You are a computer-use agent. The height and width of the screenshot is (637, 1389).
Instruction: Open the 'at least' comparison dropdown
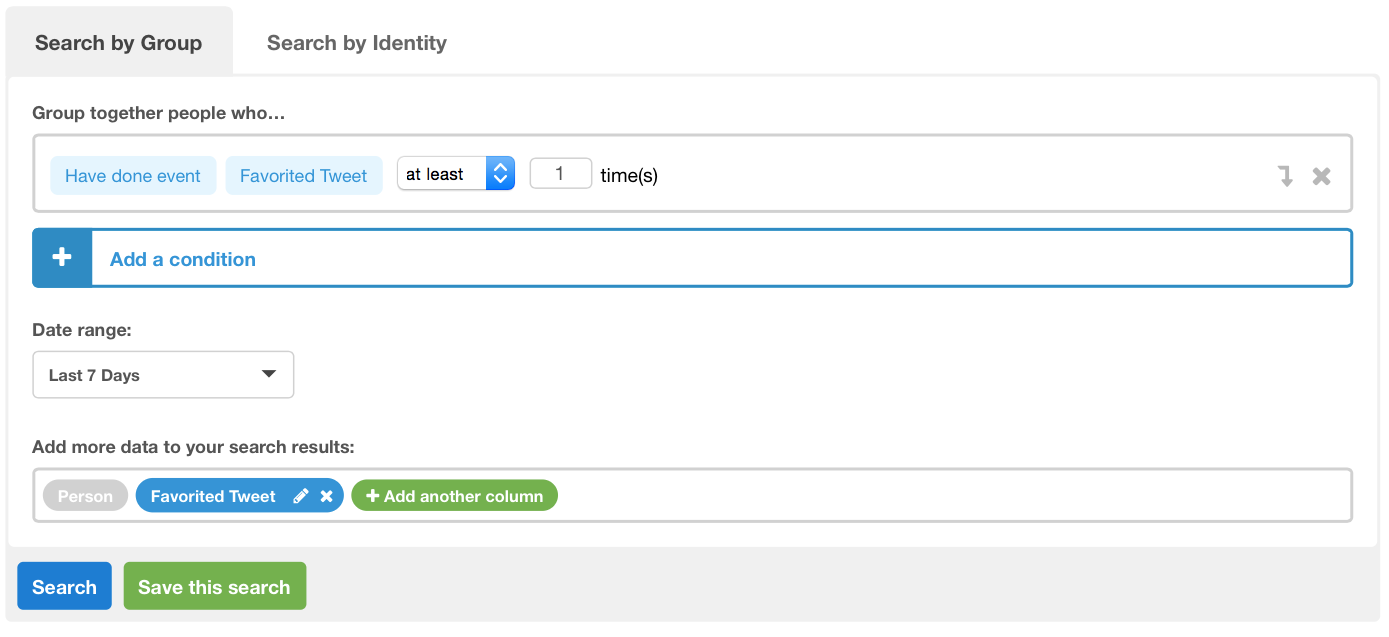(456, 174)
